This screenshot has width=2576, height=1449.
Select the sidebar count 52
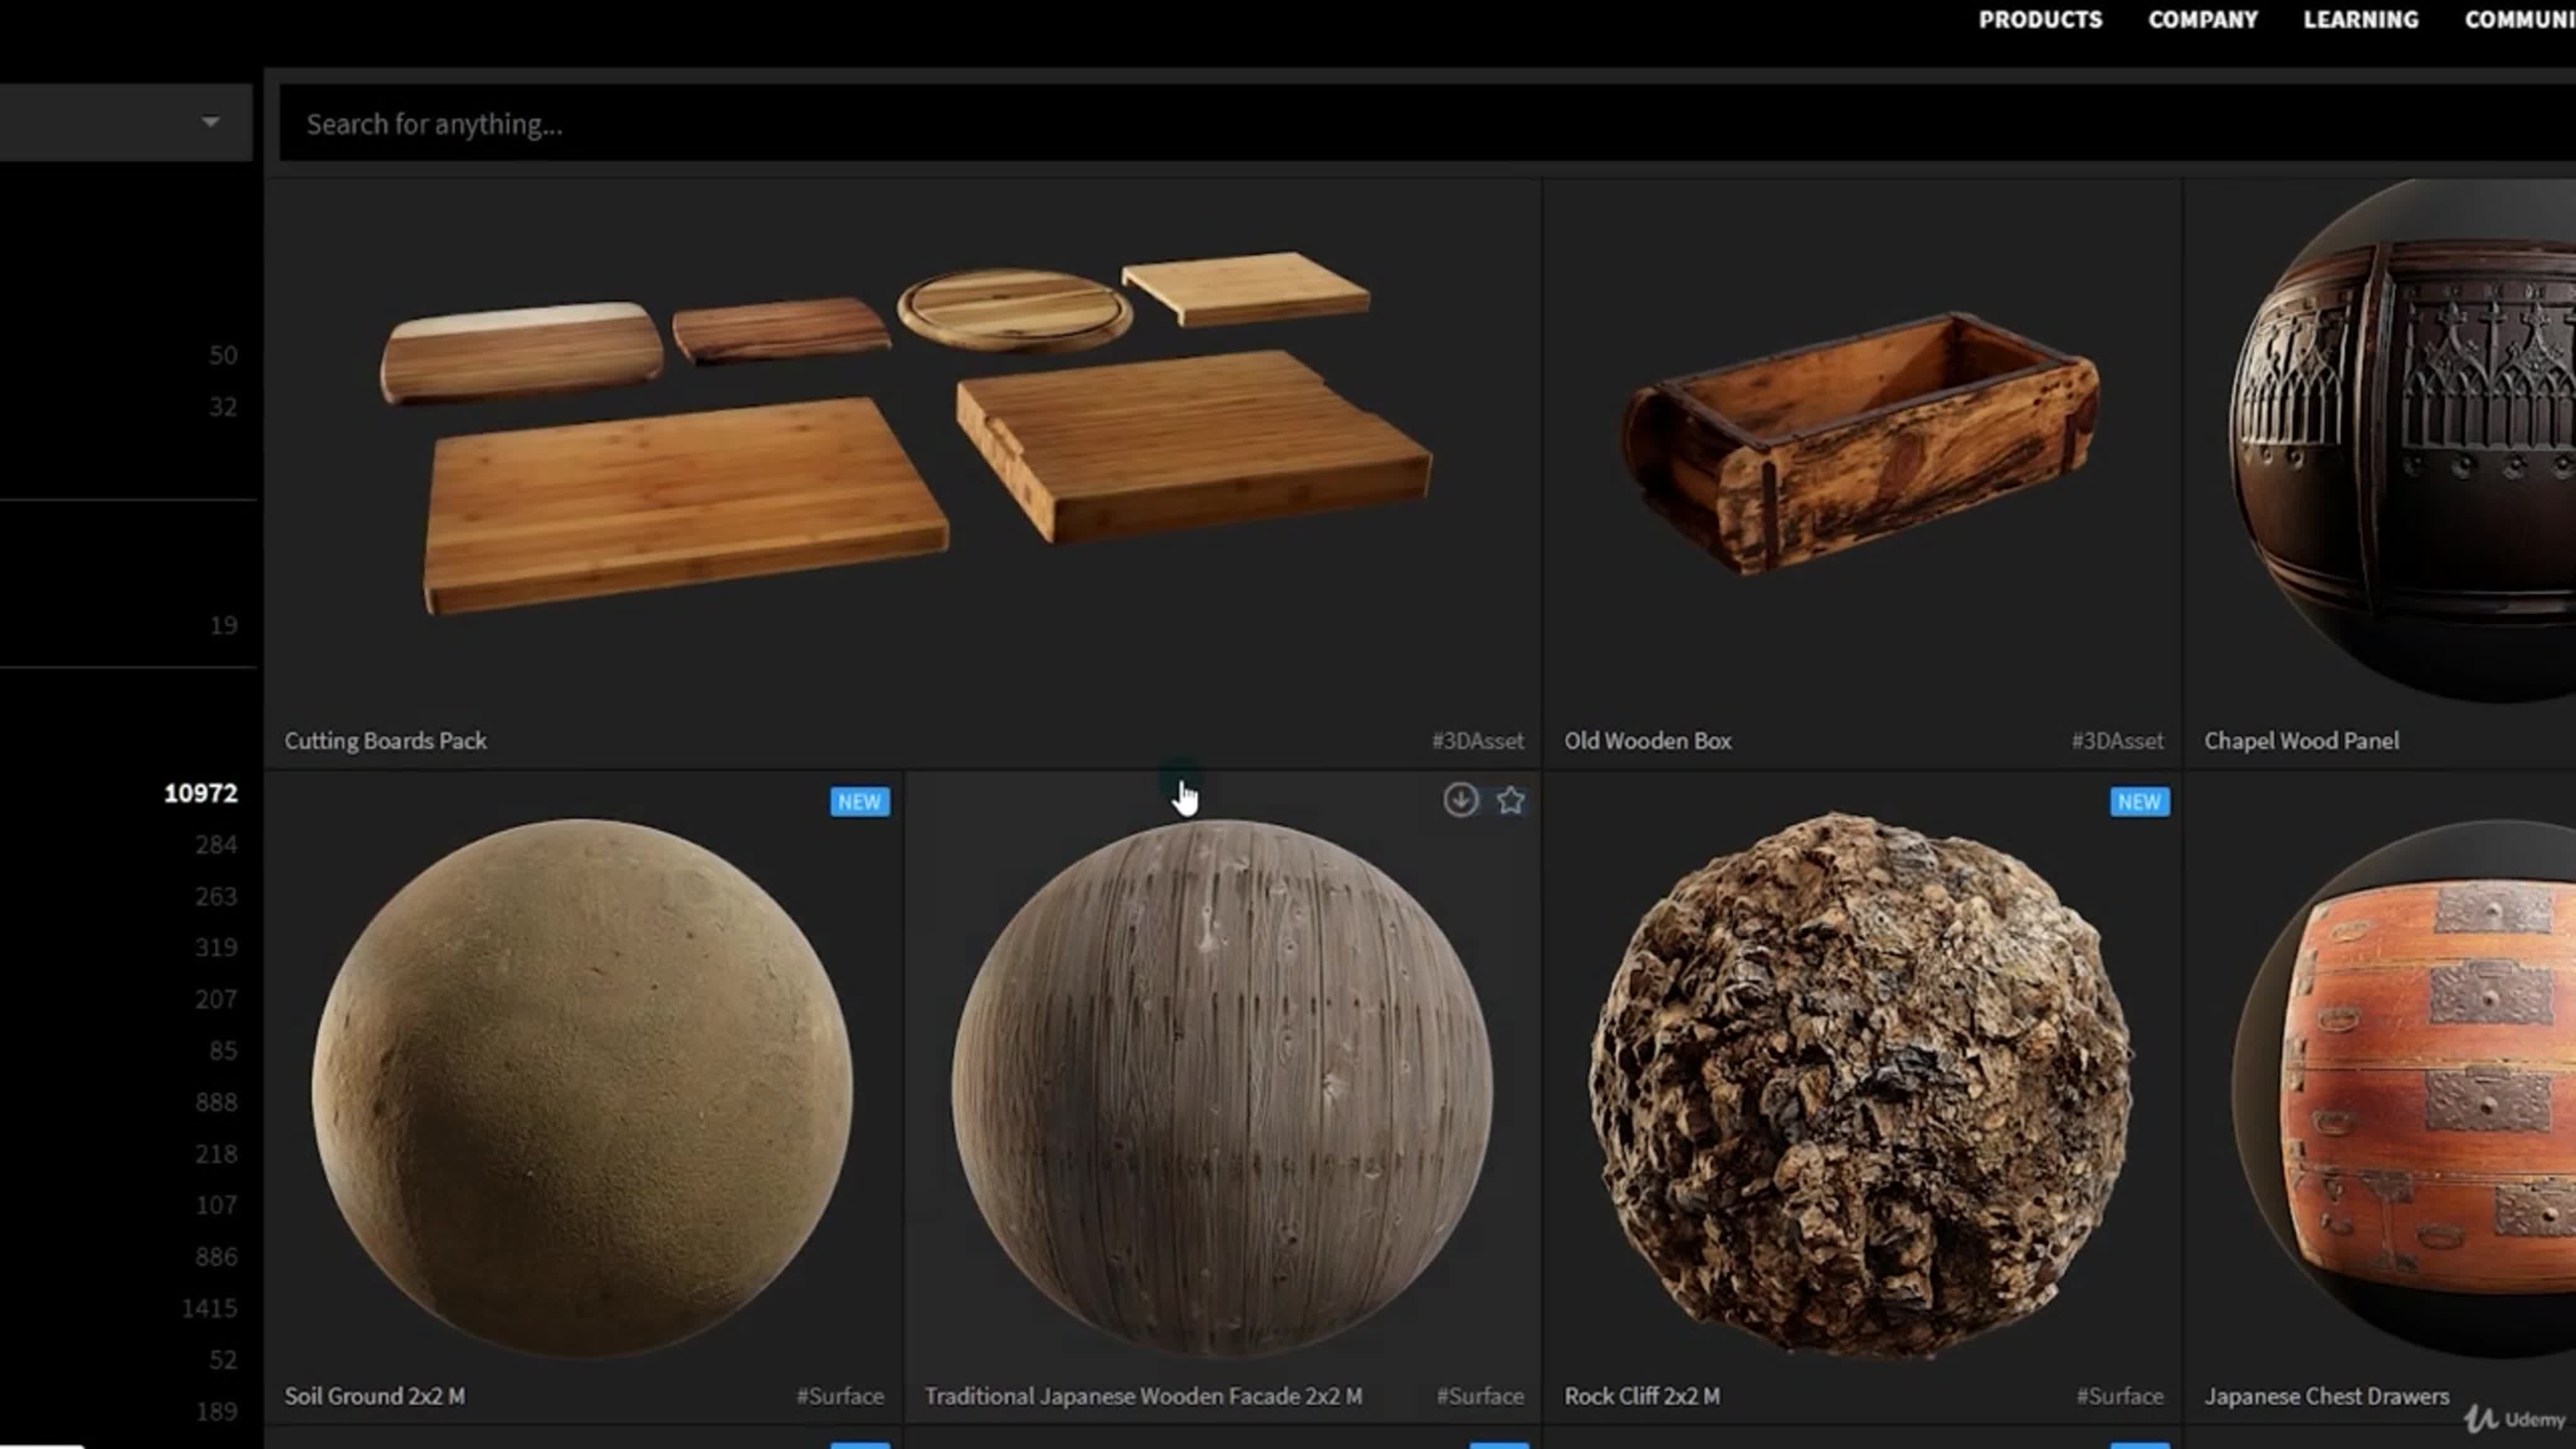click(x=223, y=1360)
